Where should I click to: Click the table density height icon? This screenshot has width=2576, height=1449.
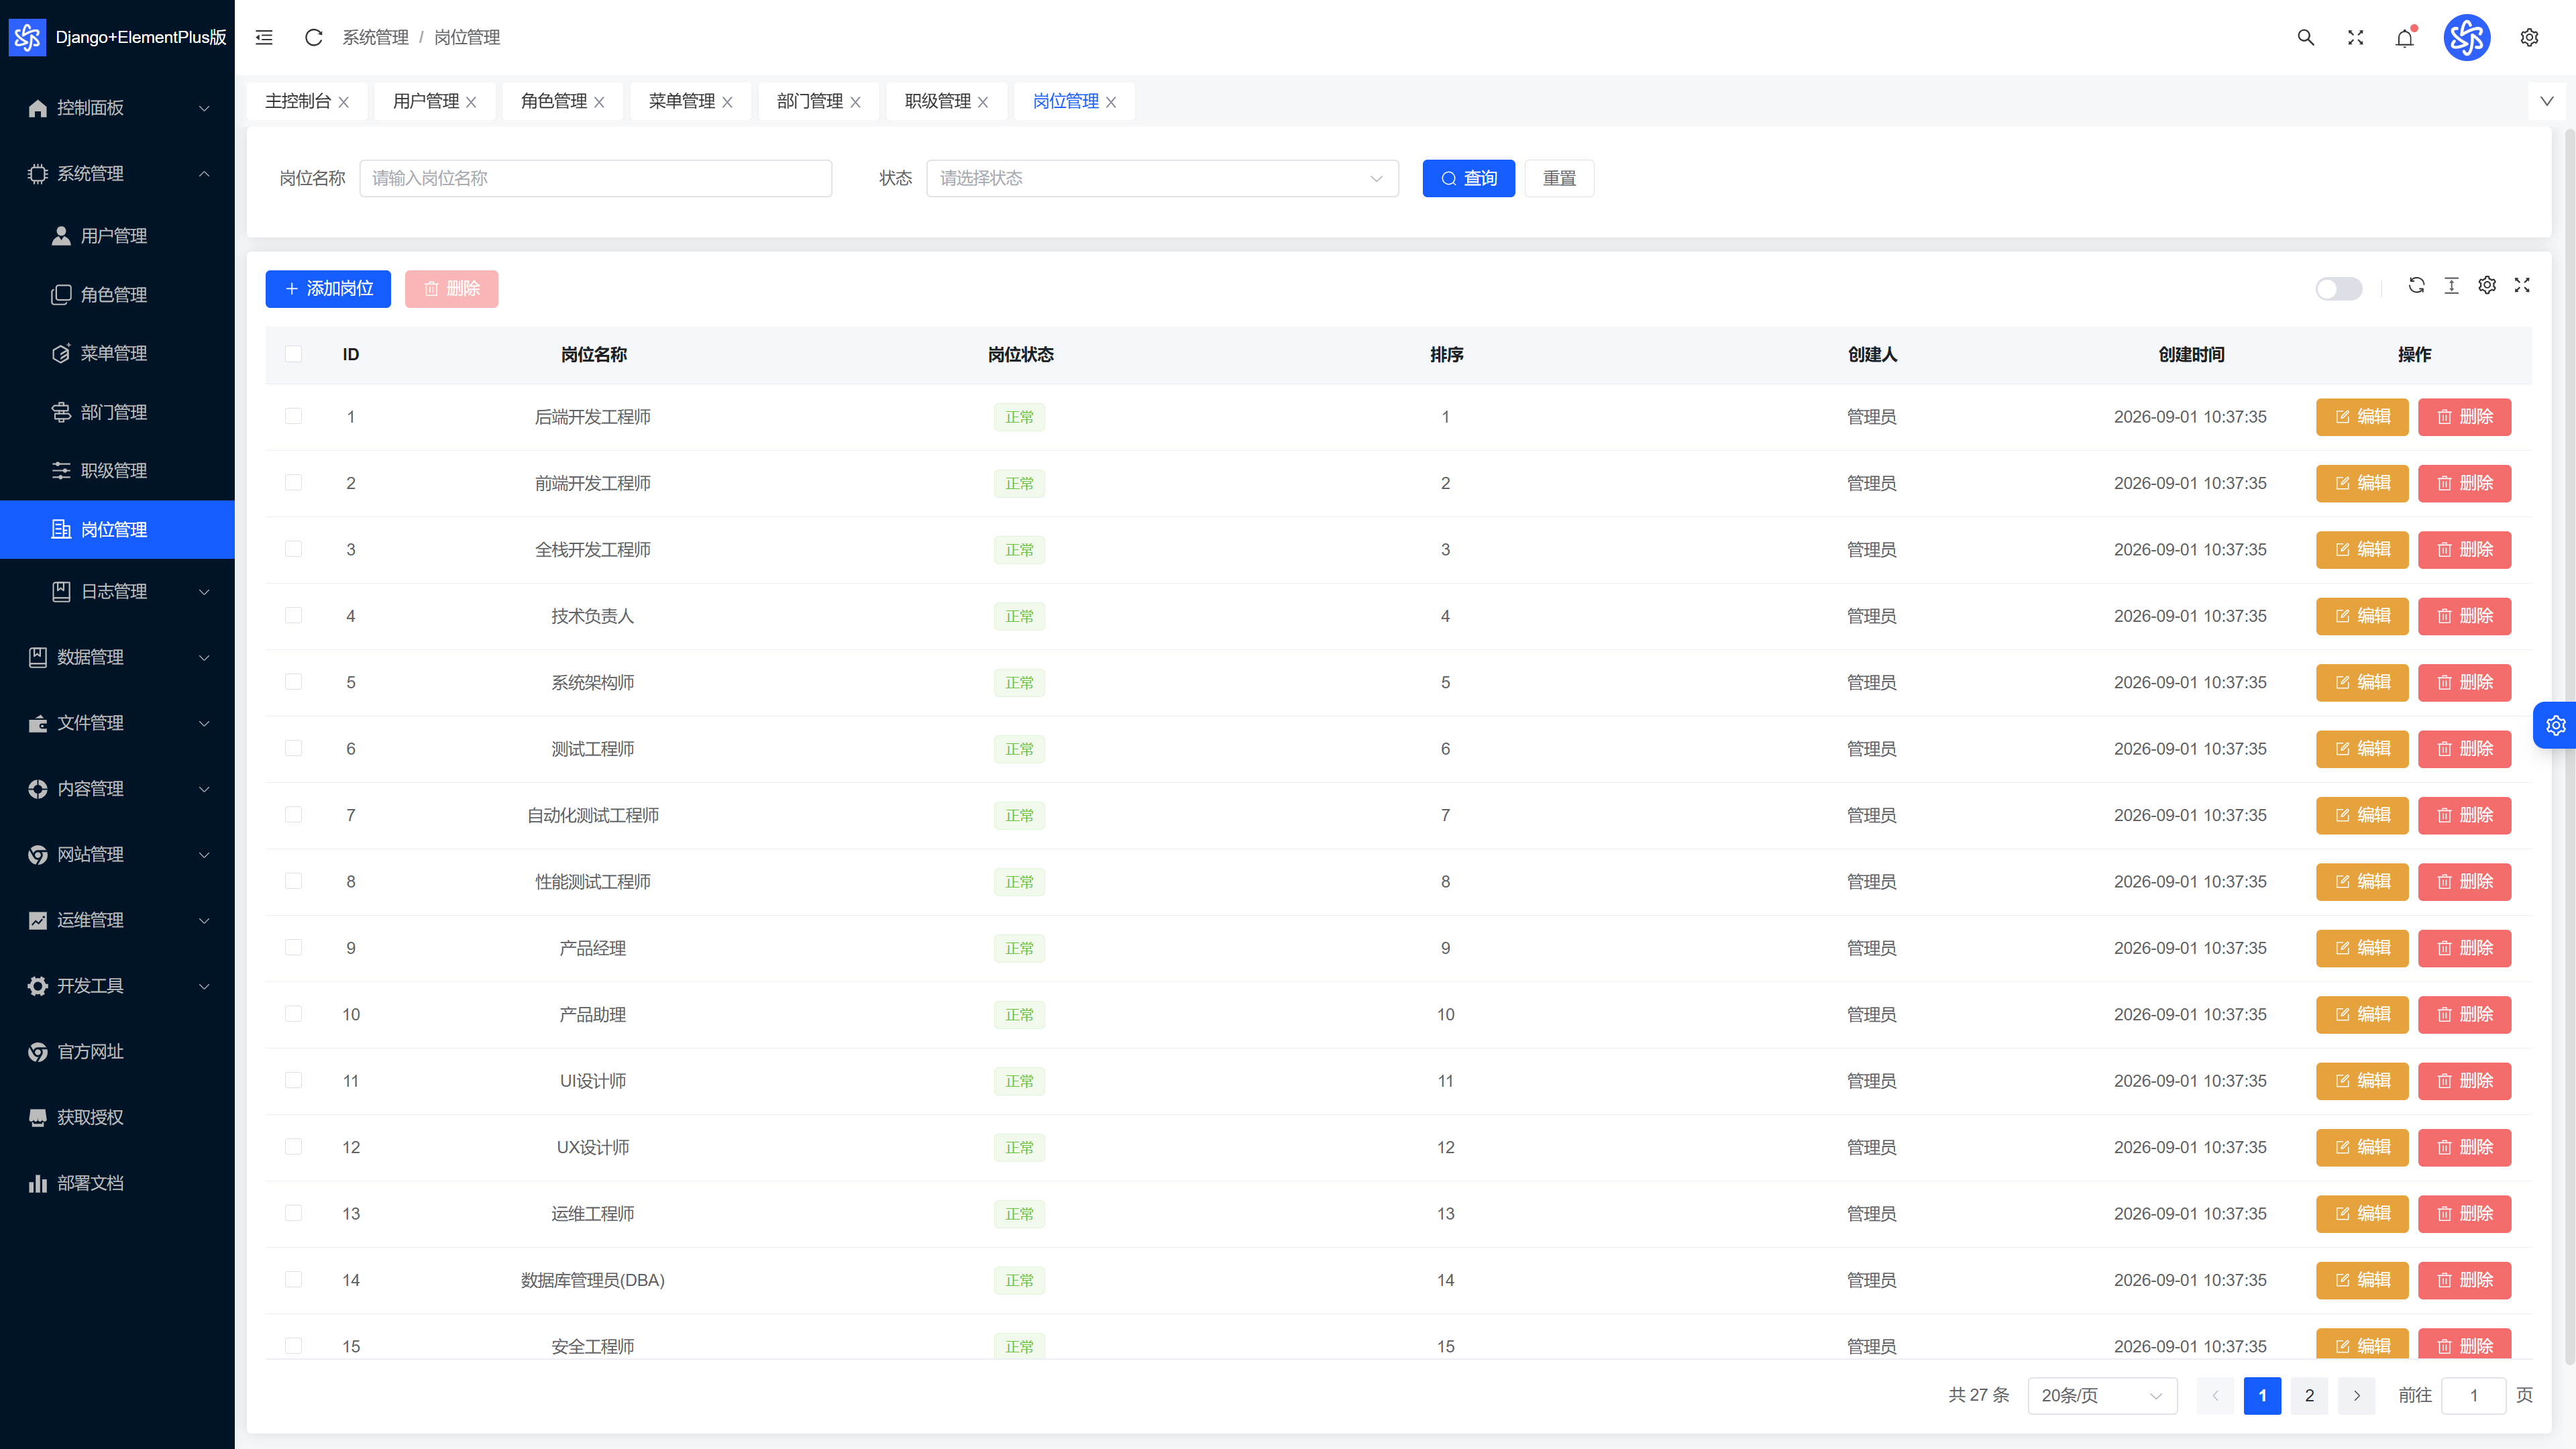2451,286
